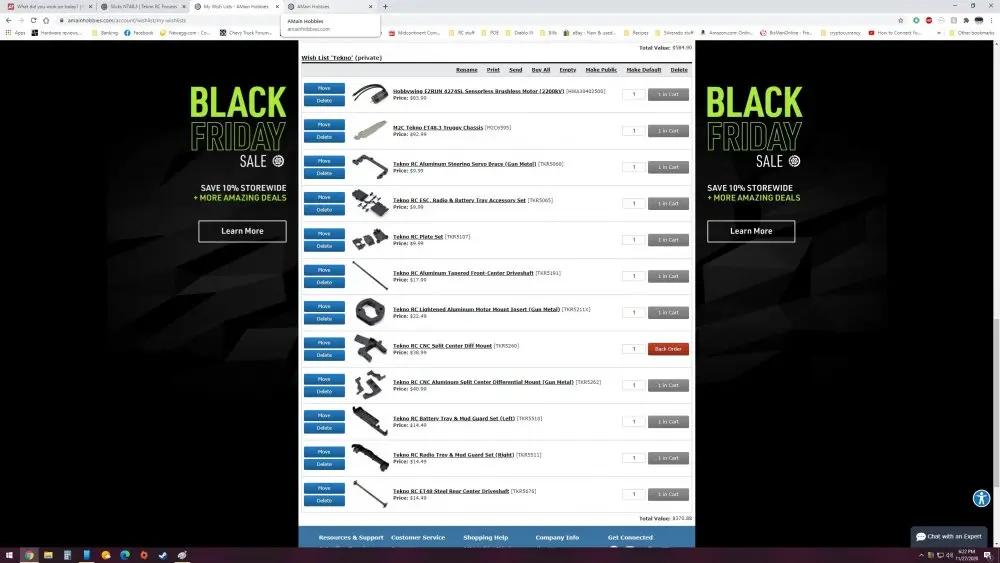
Task: Click Move for the Hobbywing EZRUN motor
Action: [x=324, y=88]
